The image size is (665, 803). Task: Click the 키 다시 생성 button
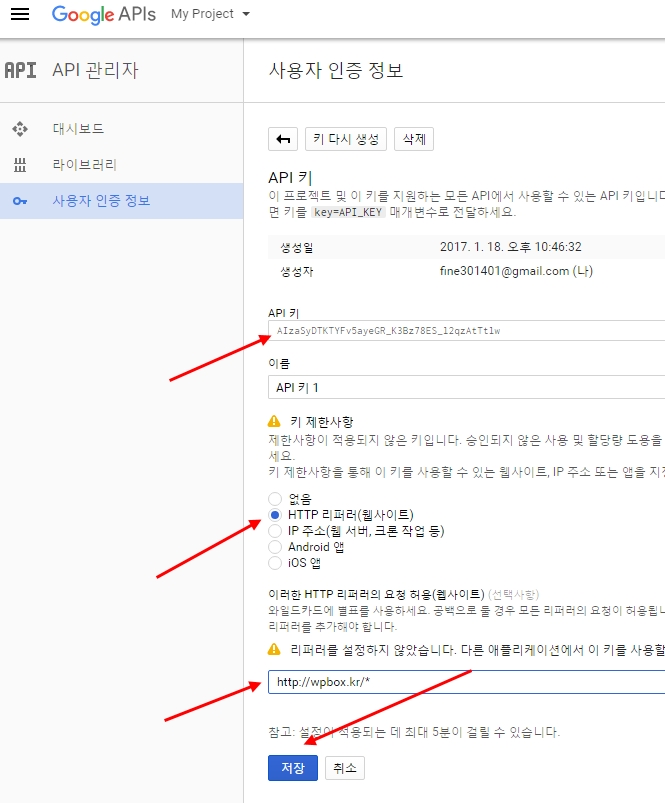(x=345, y=139)
